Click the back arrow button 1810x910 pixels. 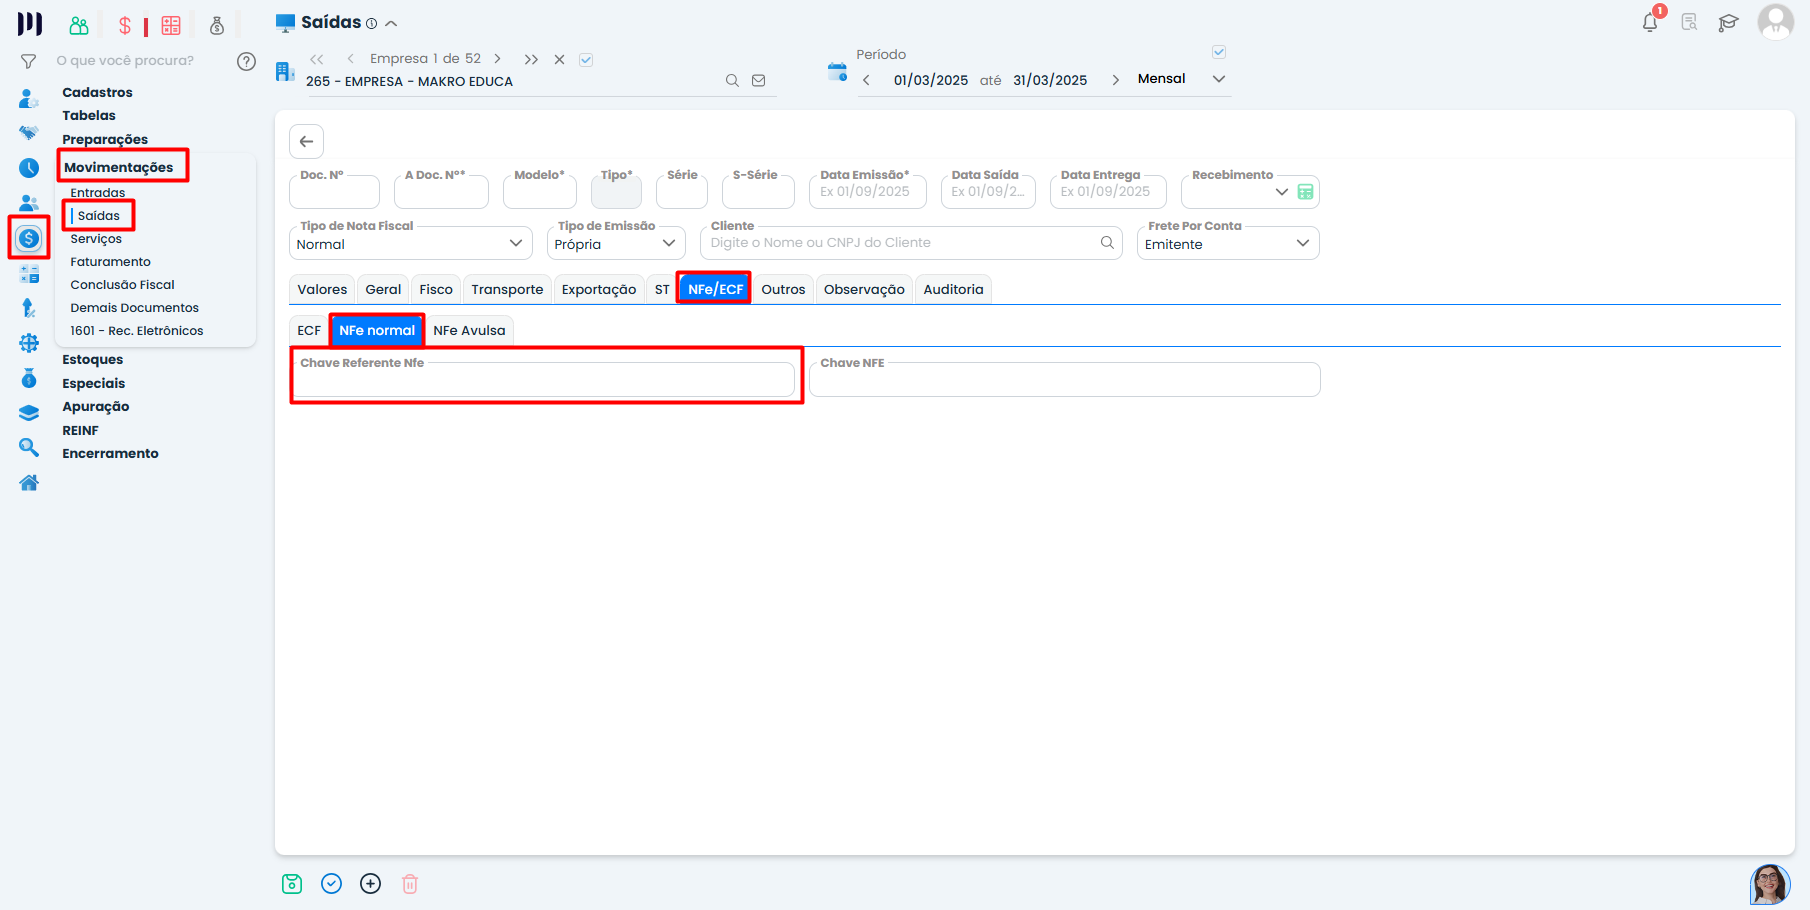click(x=306, y=141)
